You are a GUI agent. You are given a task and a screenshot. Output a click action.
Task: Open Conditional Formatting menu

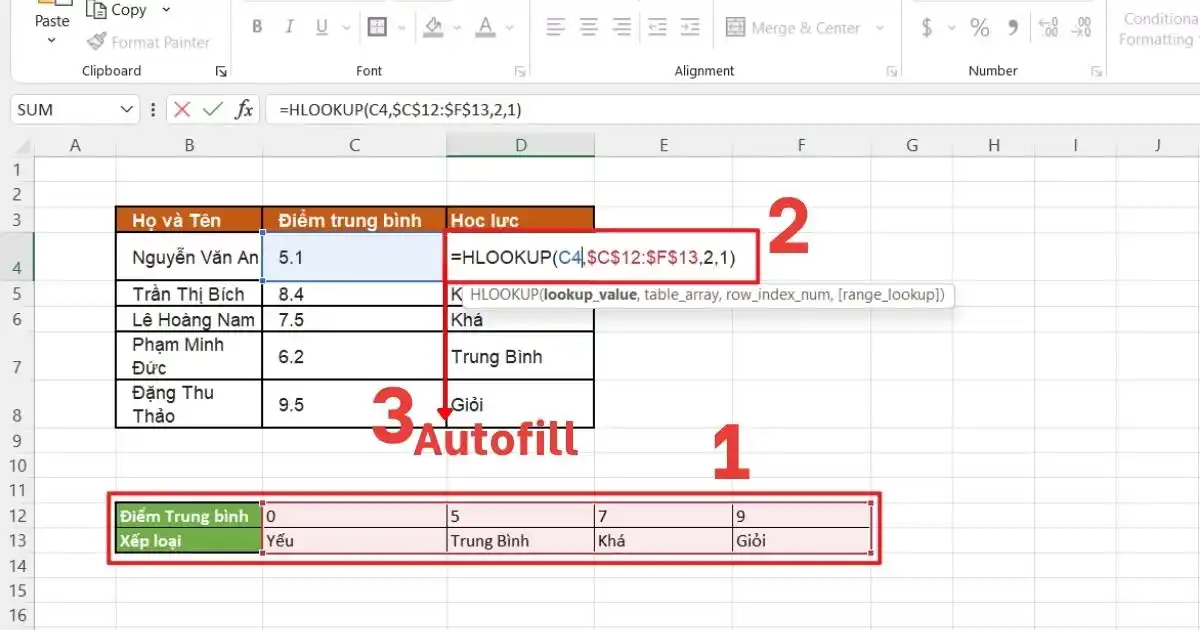(x=1158, y=29)
